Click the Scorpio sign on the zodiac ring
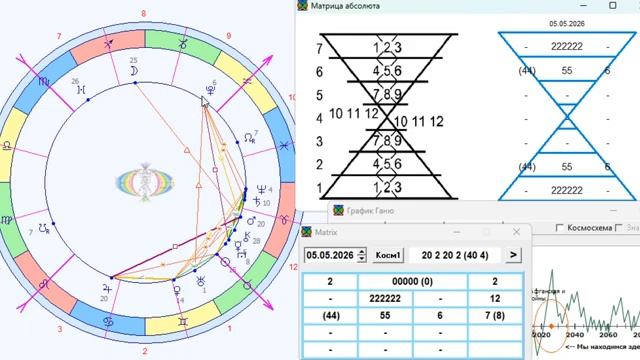Image resolution: width=640 pixels, height=360 pixels. 44,82
